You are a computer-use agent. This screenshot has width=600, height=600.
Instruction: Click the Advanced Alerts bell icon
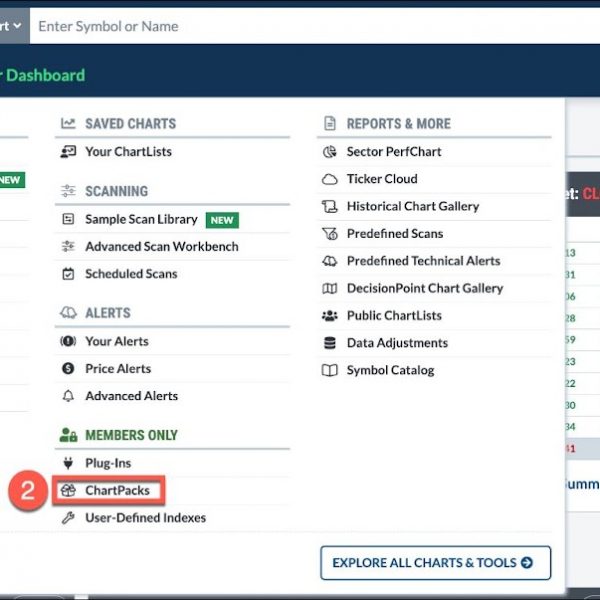click(68, 396)
